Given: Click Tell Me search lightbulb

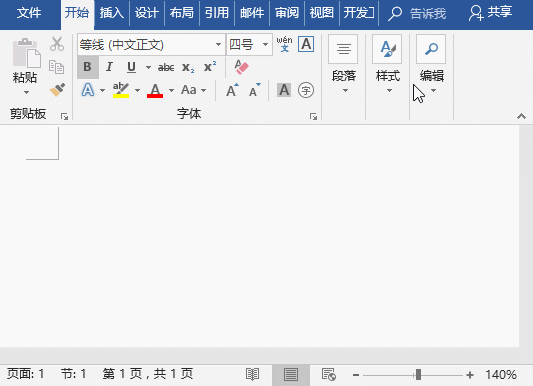Looking at the screenshot, I should point(395,14).
